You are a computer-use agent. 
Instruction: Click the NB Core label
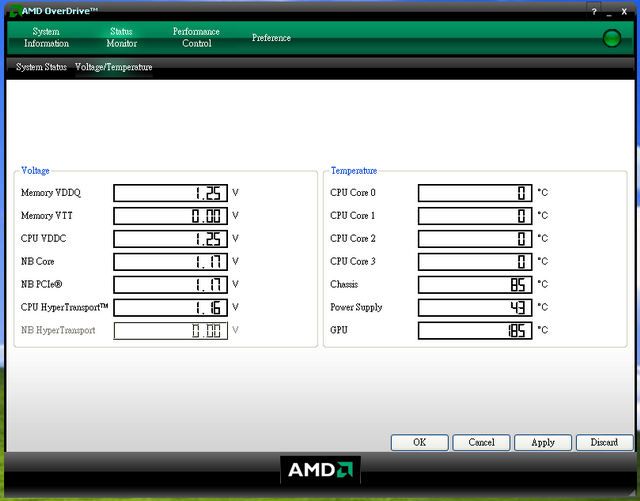38,261
